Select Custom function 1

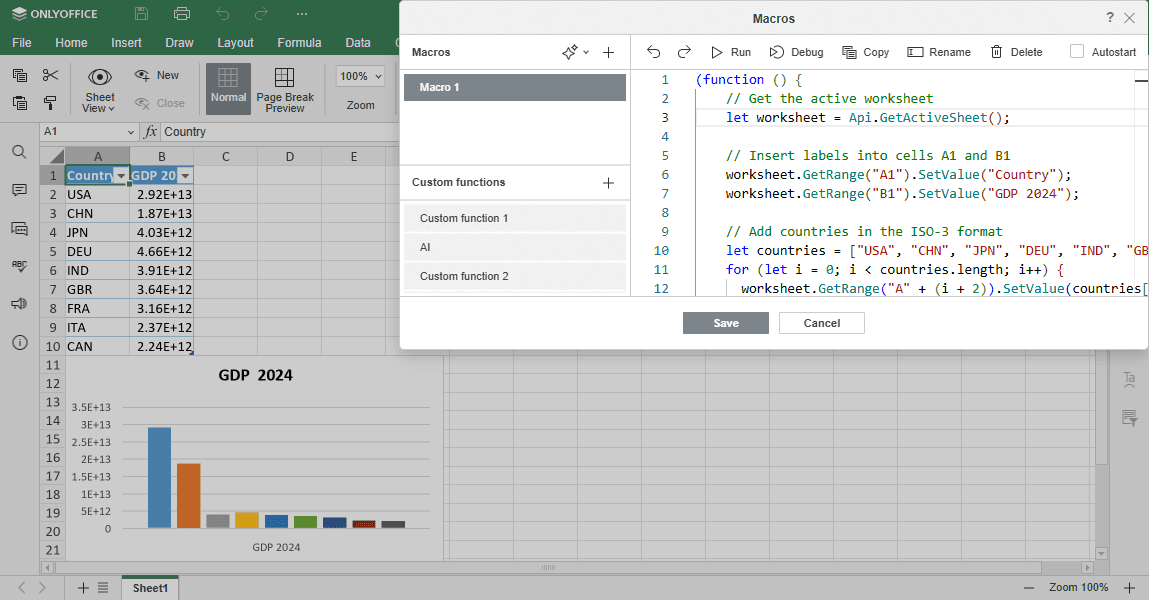[x=515, y=218]
